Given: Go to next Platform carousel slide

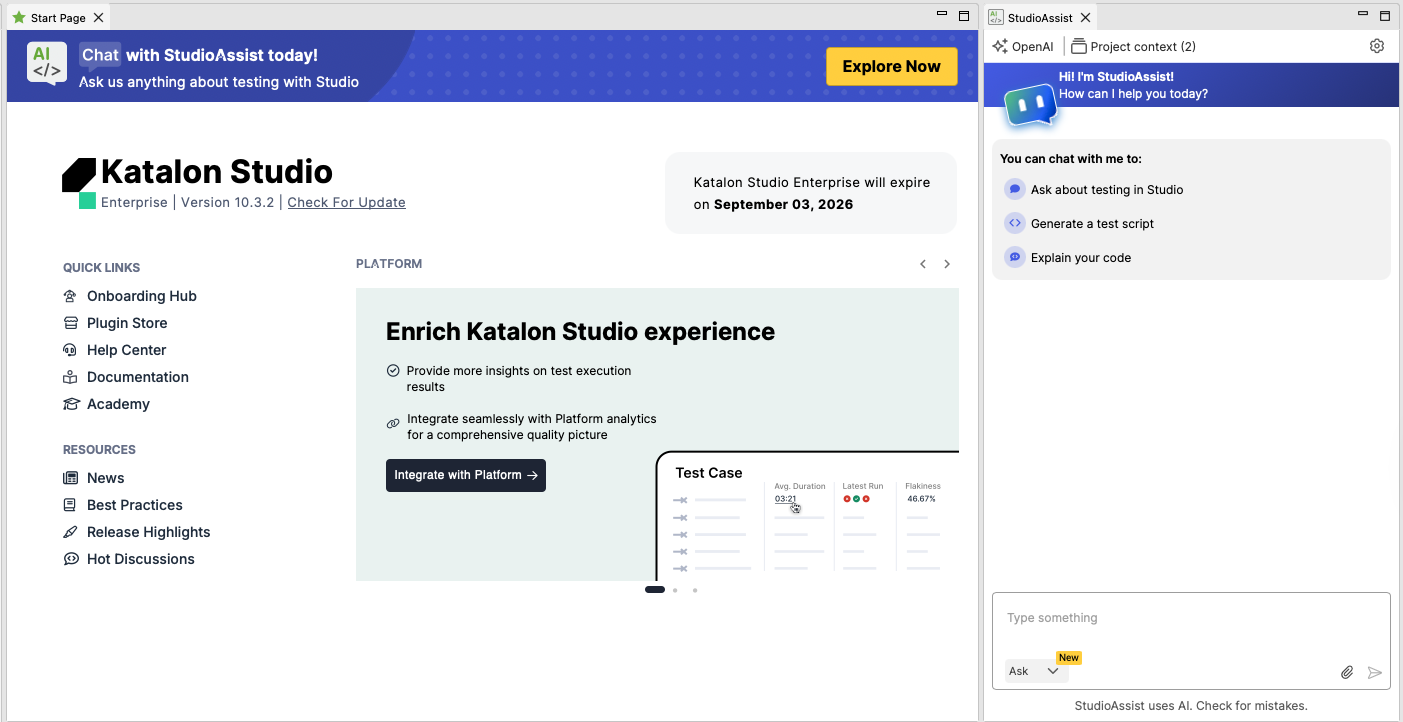Looking at the screenshot, I should pyautogui.click(x=947, y=264).
